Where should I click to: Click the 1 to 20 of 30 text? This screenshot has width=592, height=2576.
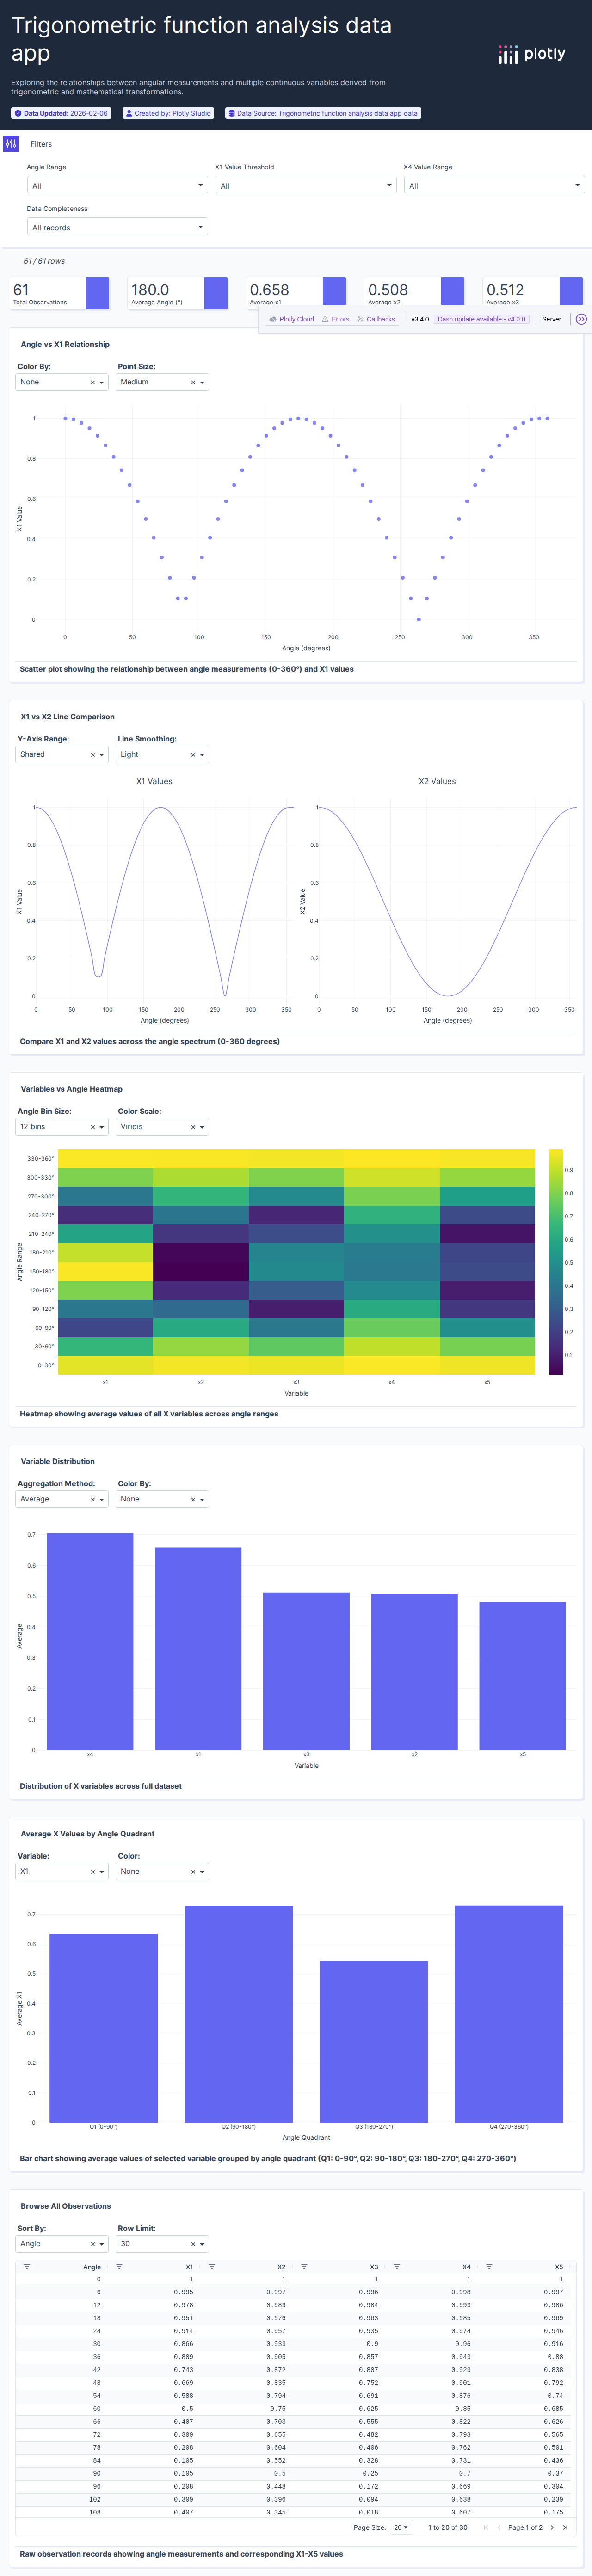click(448, 2527)
